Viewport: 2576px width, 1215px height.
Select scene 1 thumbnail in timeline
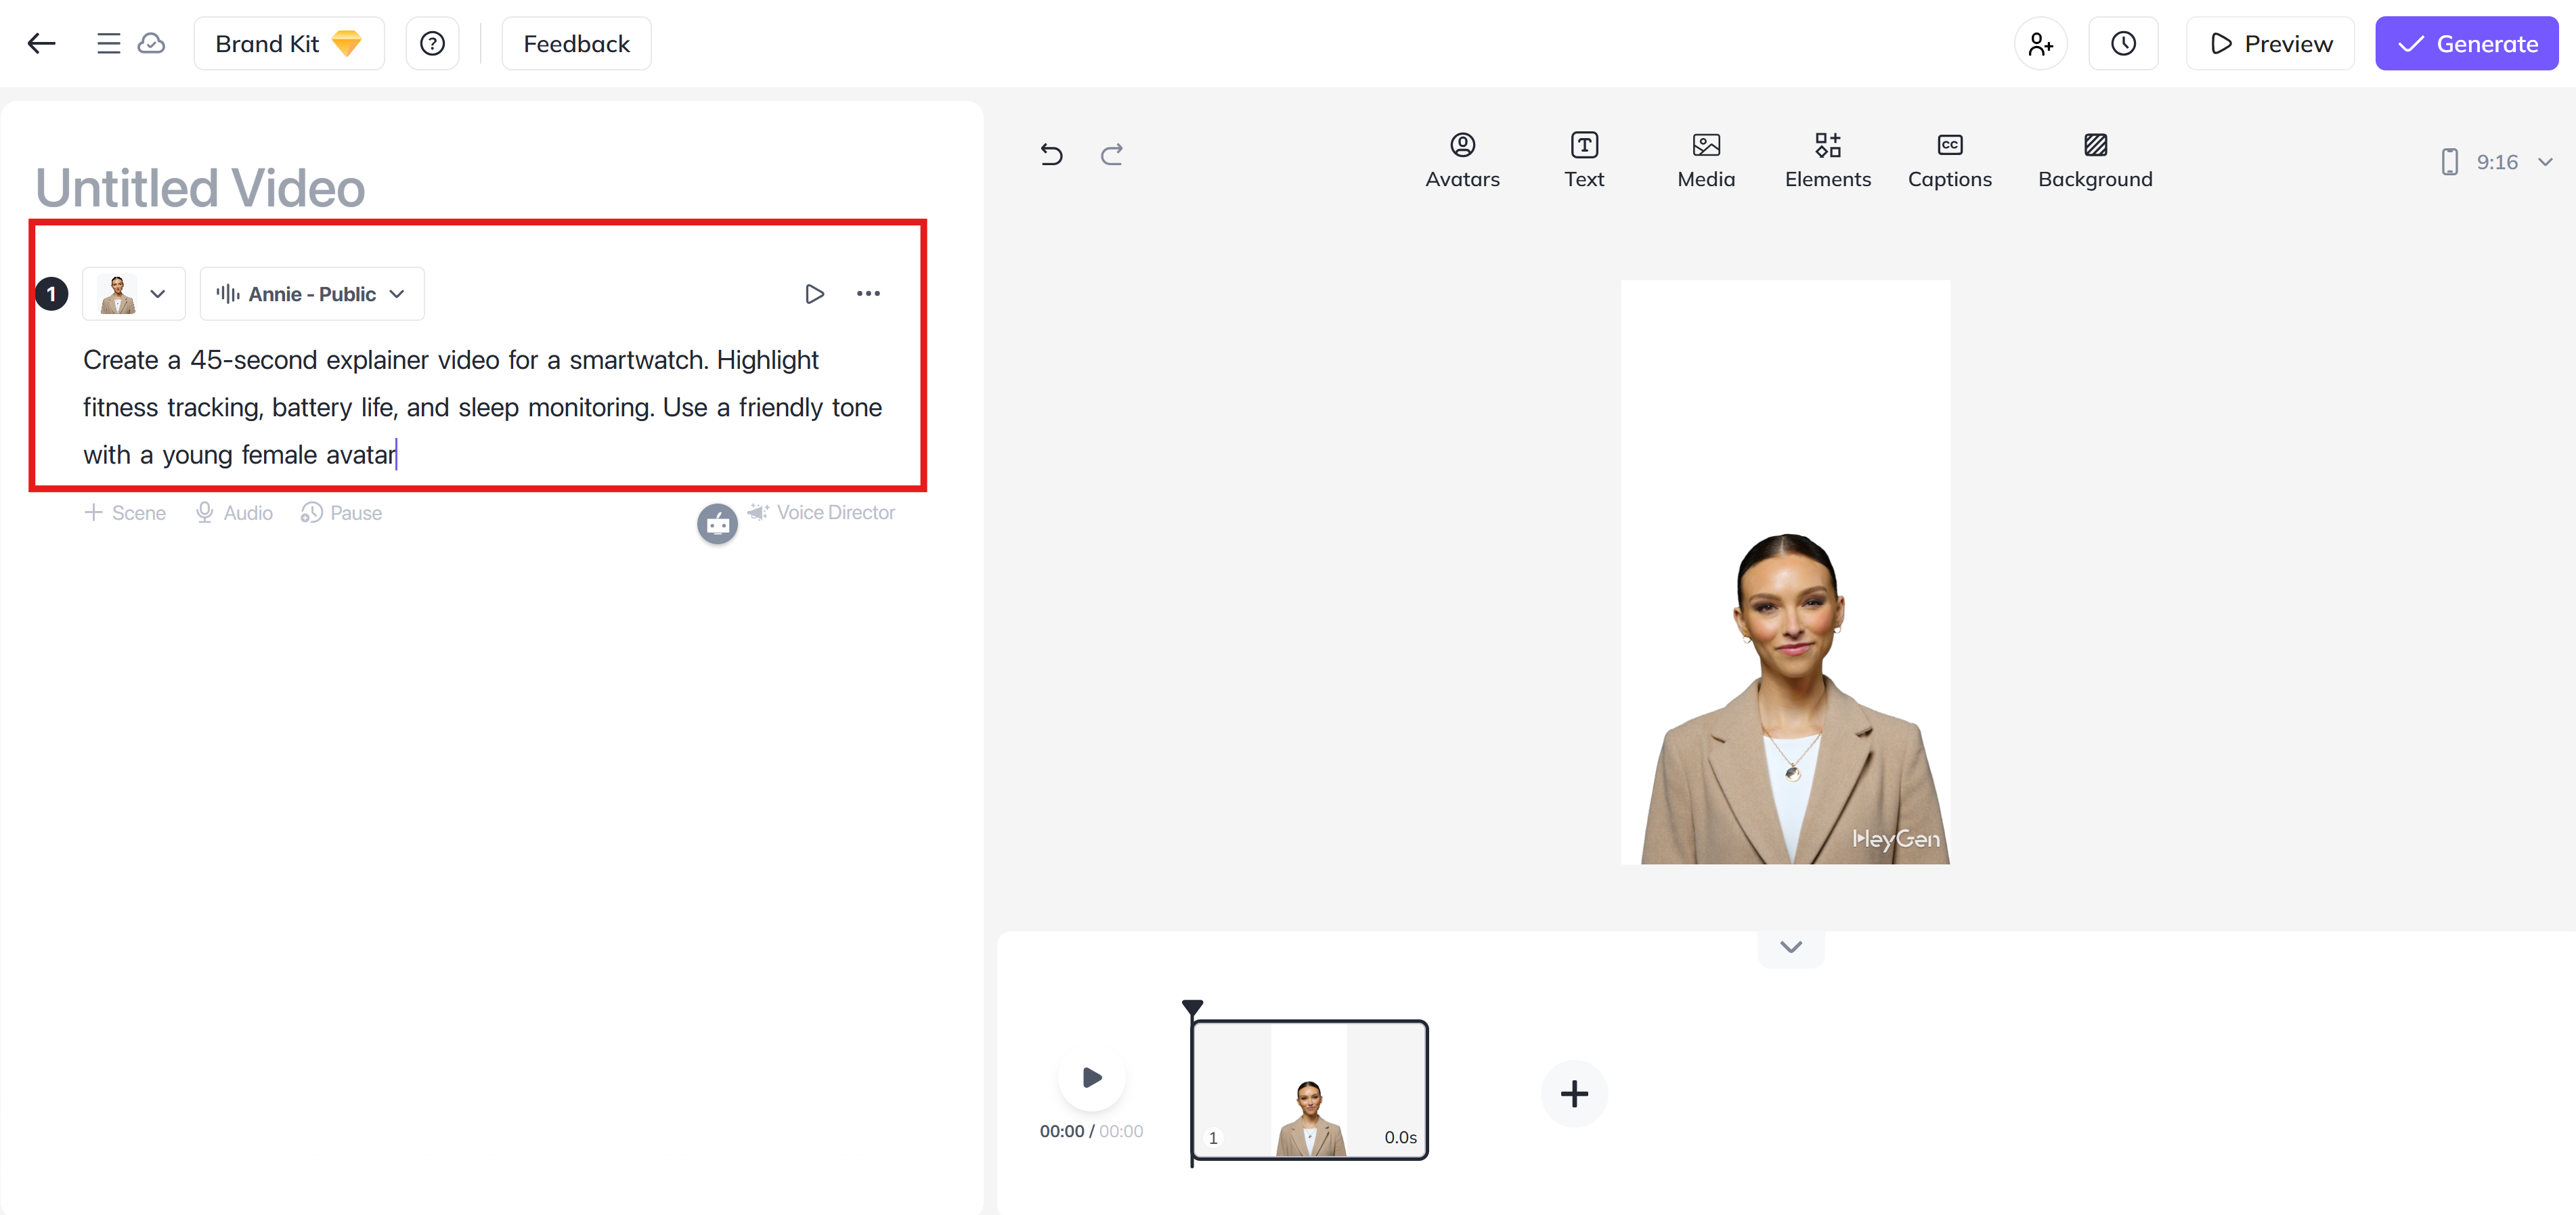click(x=1309, y=1090)
